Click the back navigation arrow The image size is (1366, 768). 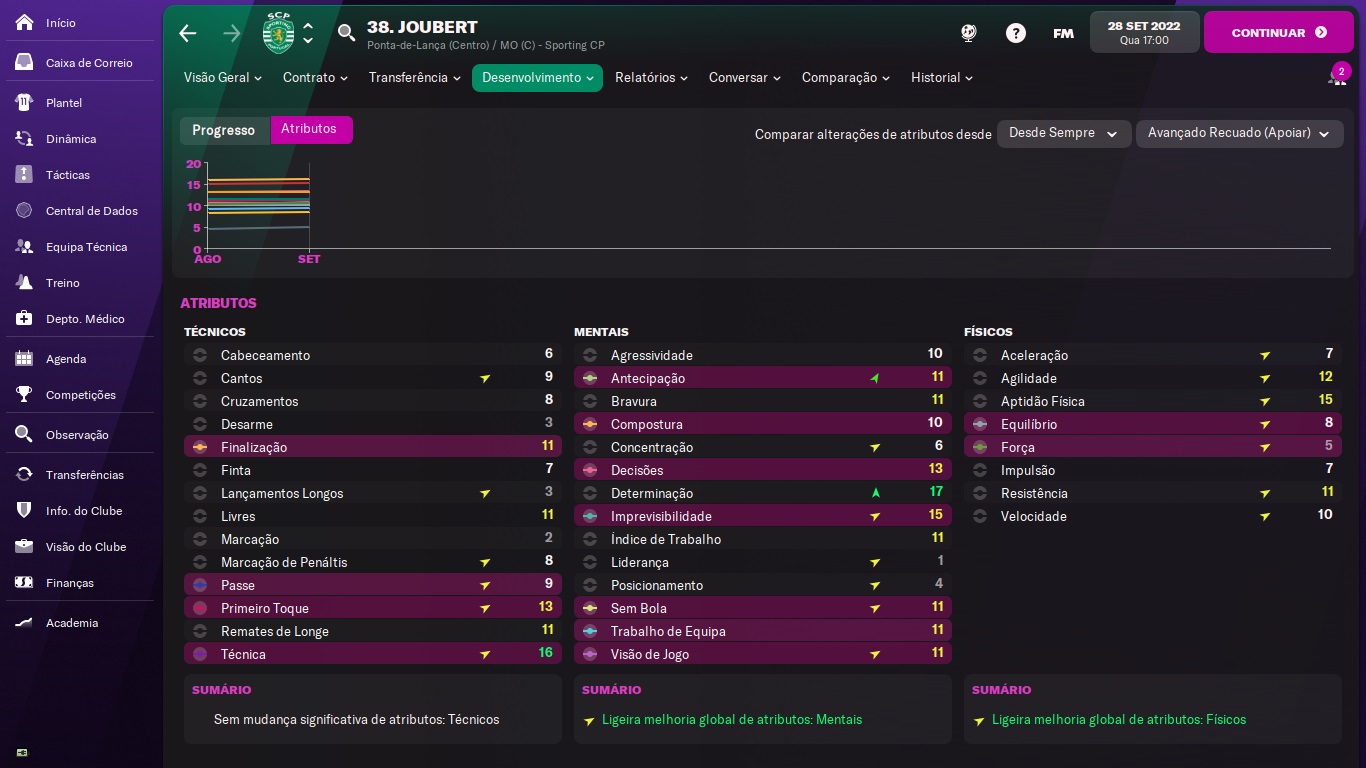point(188,33)
